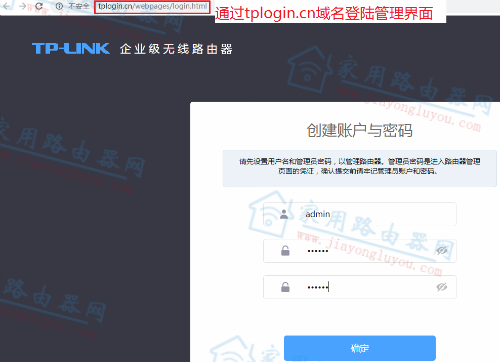The width and height of the screenshot is (500, 362).
Task: Click the browser back arrow
Action: pyautogui.click(x=6, y=6)
